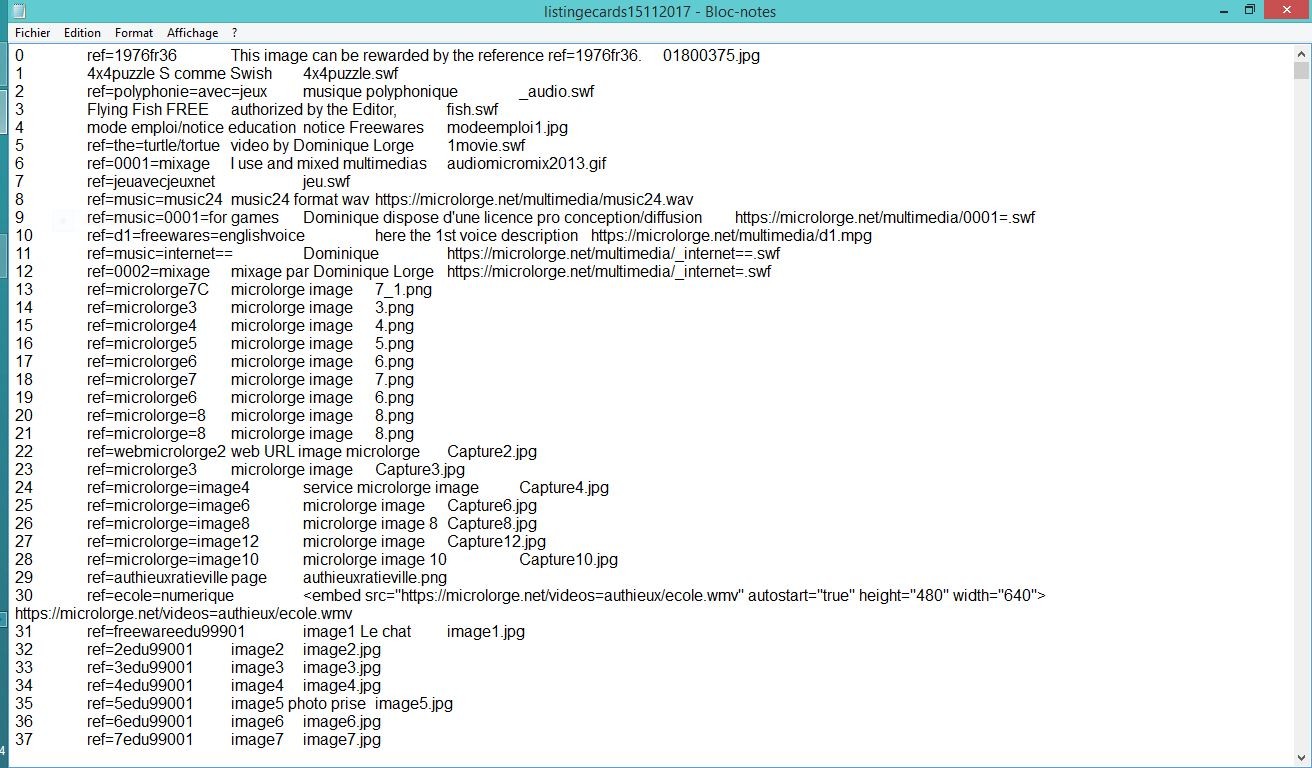Click the Bloc-notes icon in the title bar
Image resolution: width=1312 pixels, height=768 pixels.
(19, 11)
